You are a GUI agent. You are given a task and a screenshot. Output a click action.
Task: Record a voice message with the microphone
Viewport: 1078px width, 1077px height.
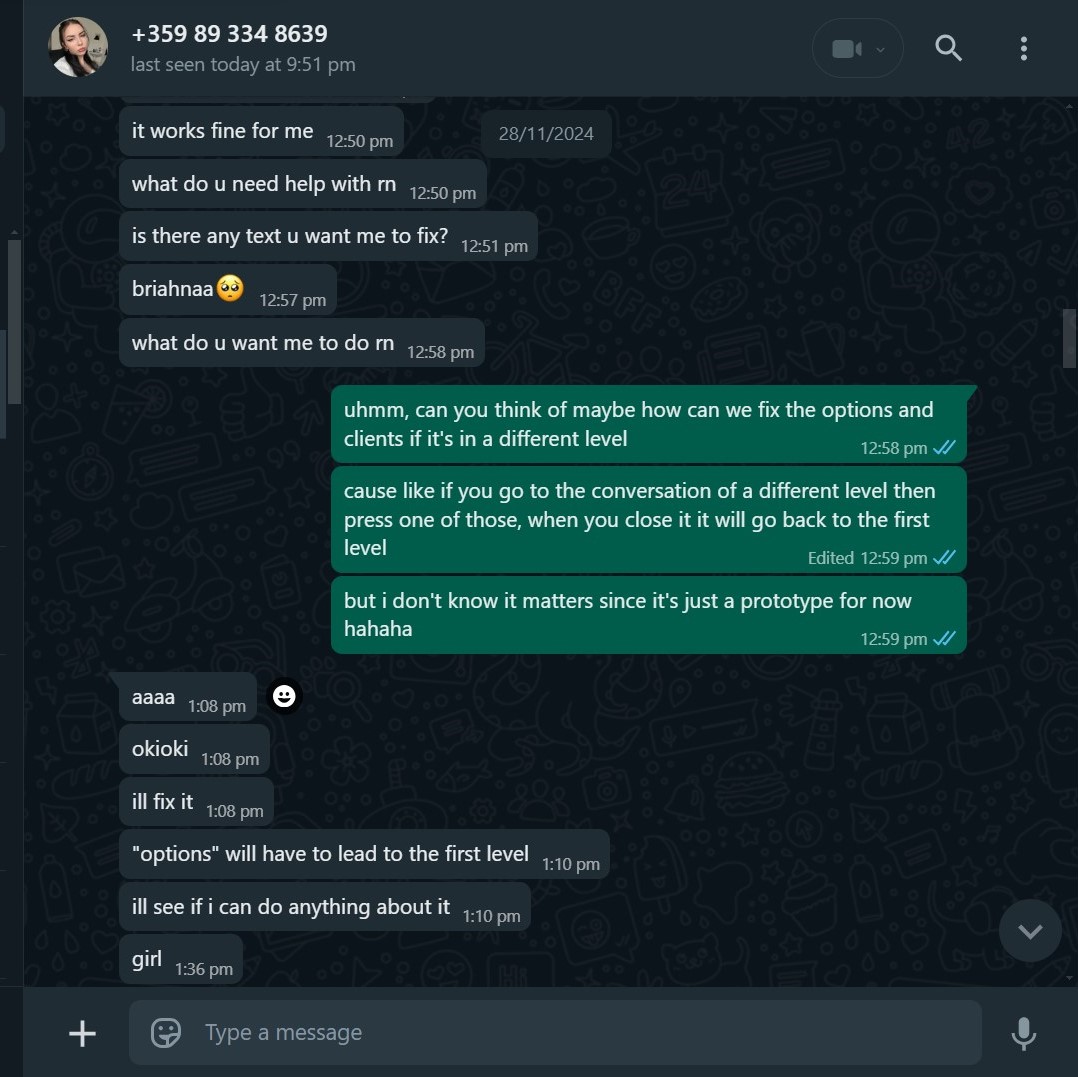pyautogui.click(x=1023, y=1033)
